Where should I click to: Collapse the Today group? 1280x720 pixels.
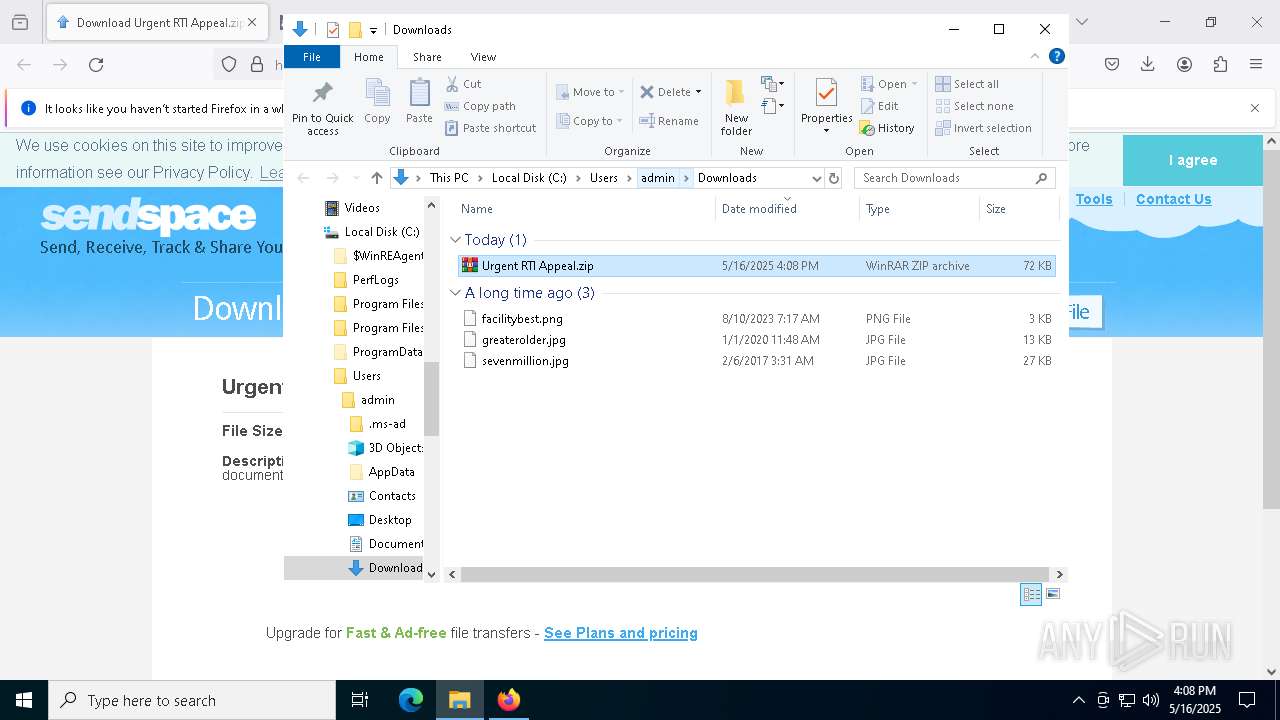(456, 240)
